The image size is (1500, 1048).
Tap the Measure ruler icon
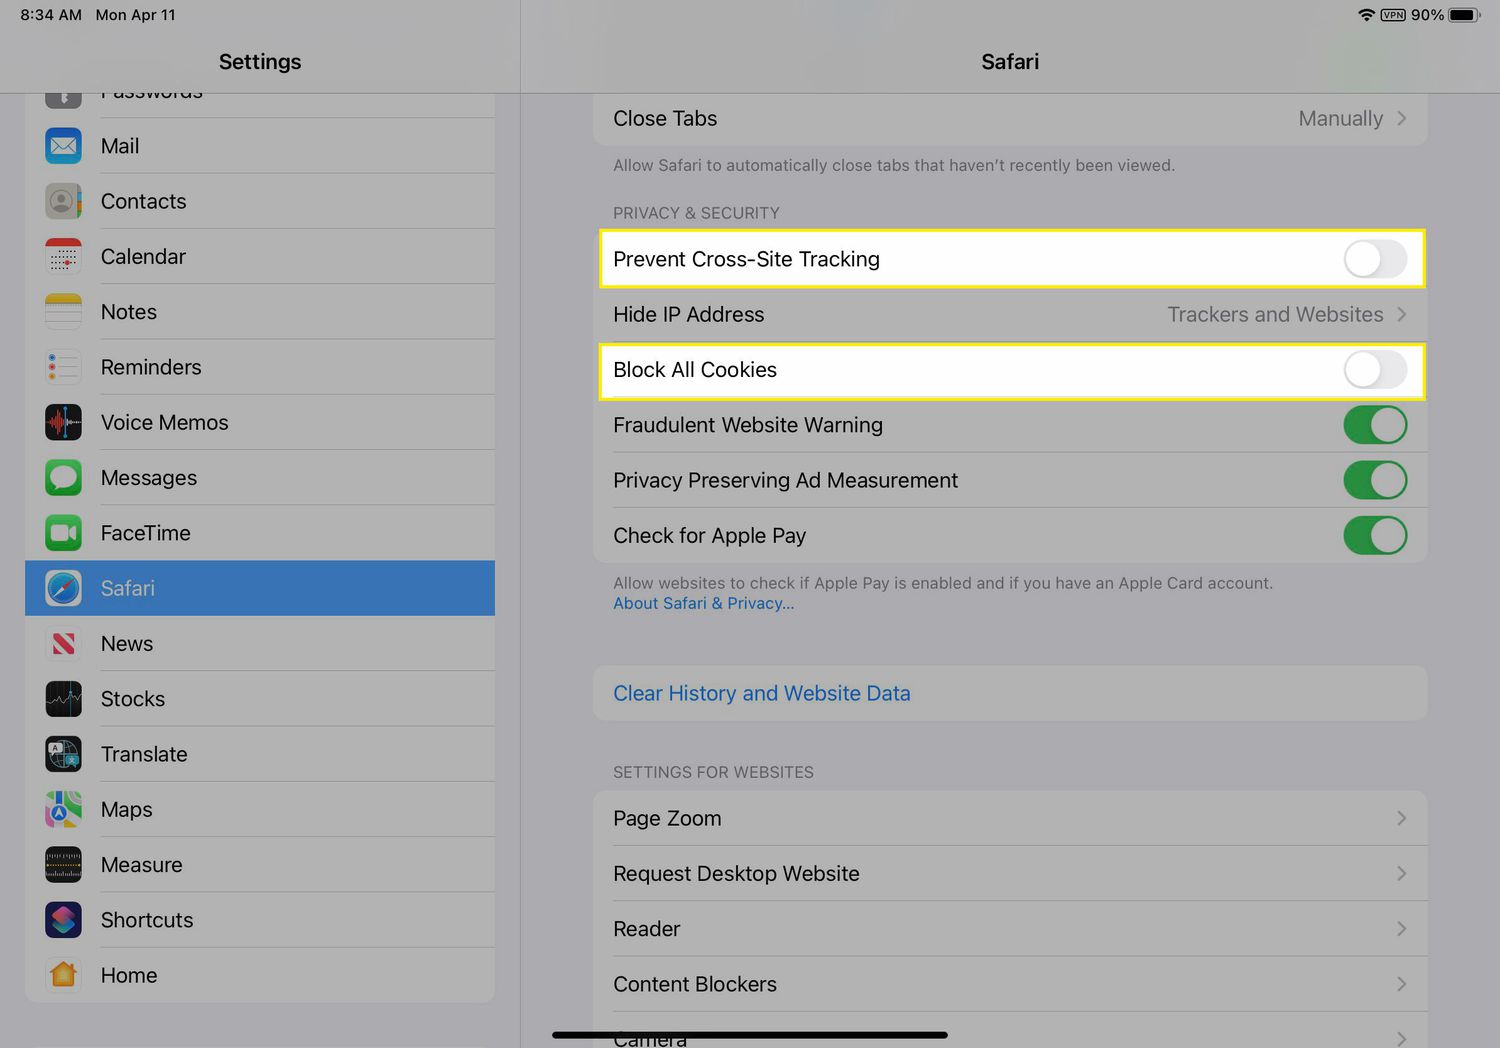(x=63, y=865)
